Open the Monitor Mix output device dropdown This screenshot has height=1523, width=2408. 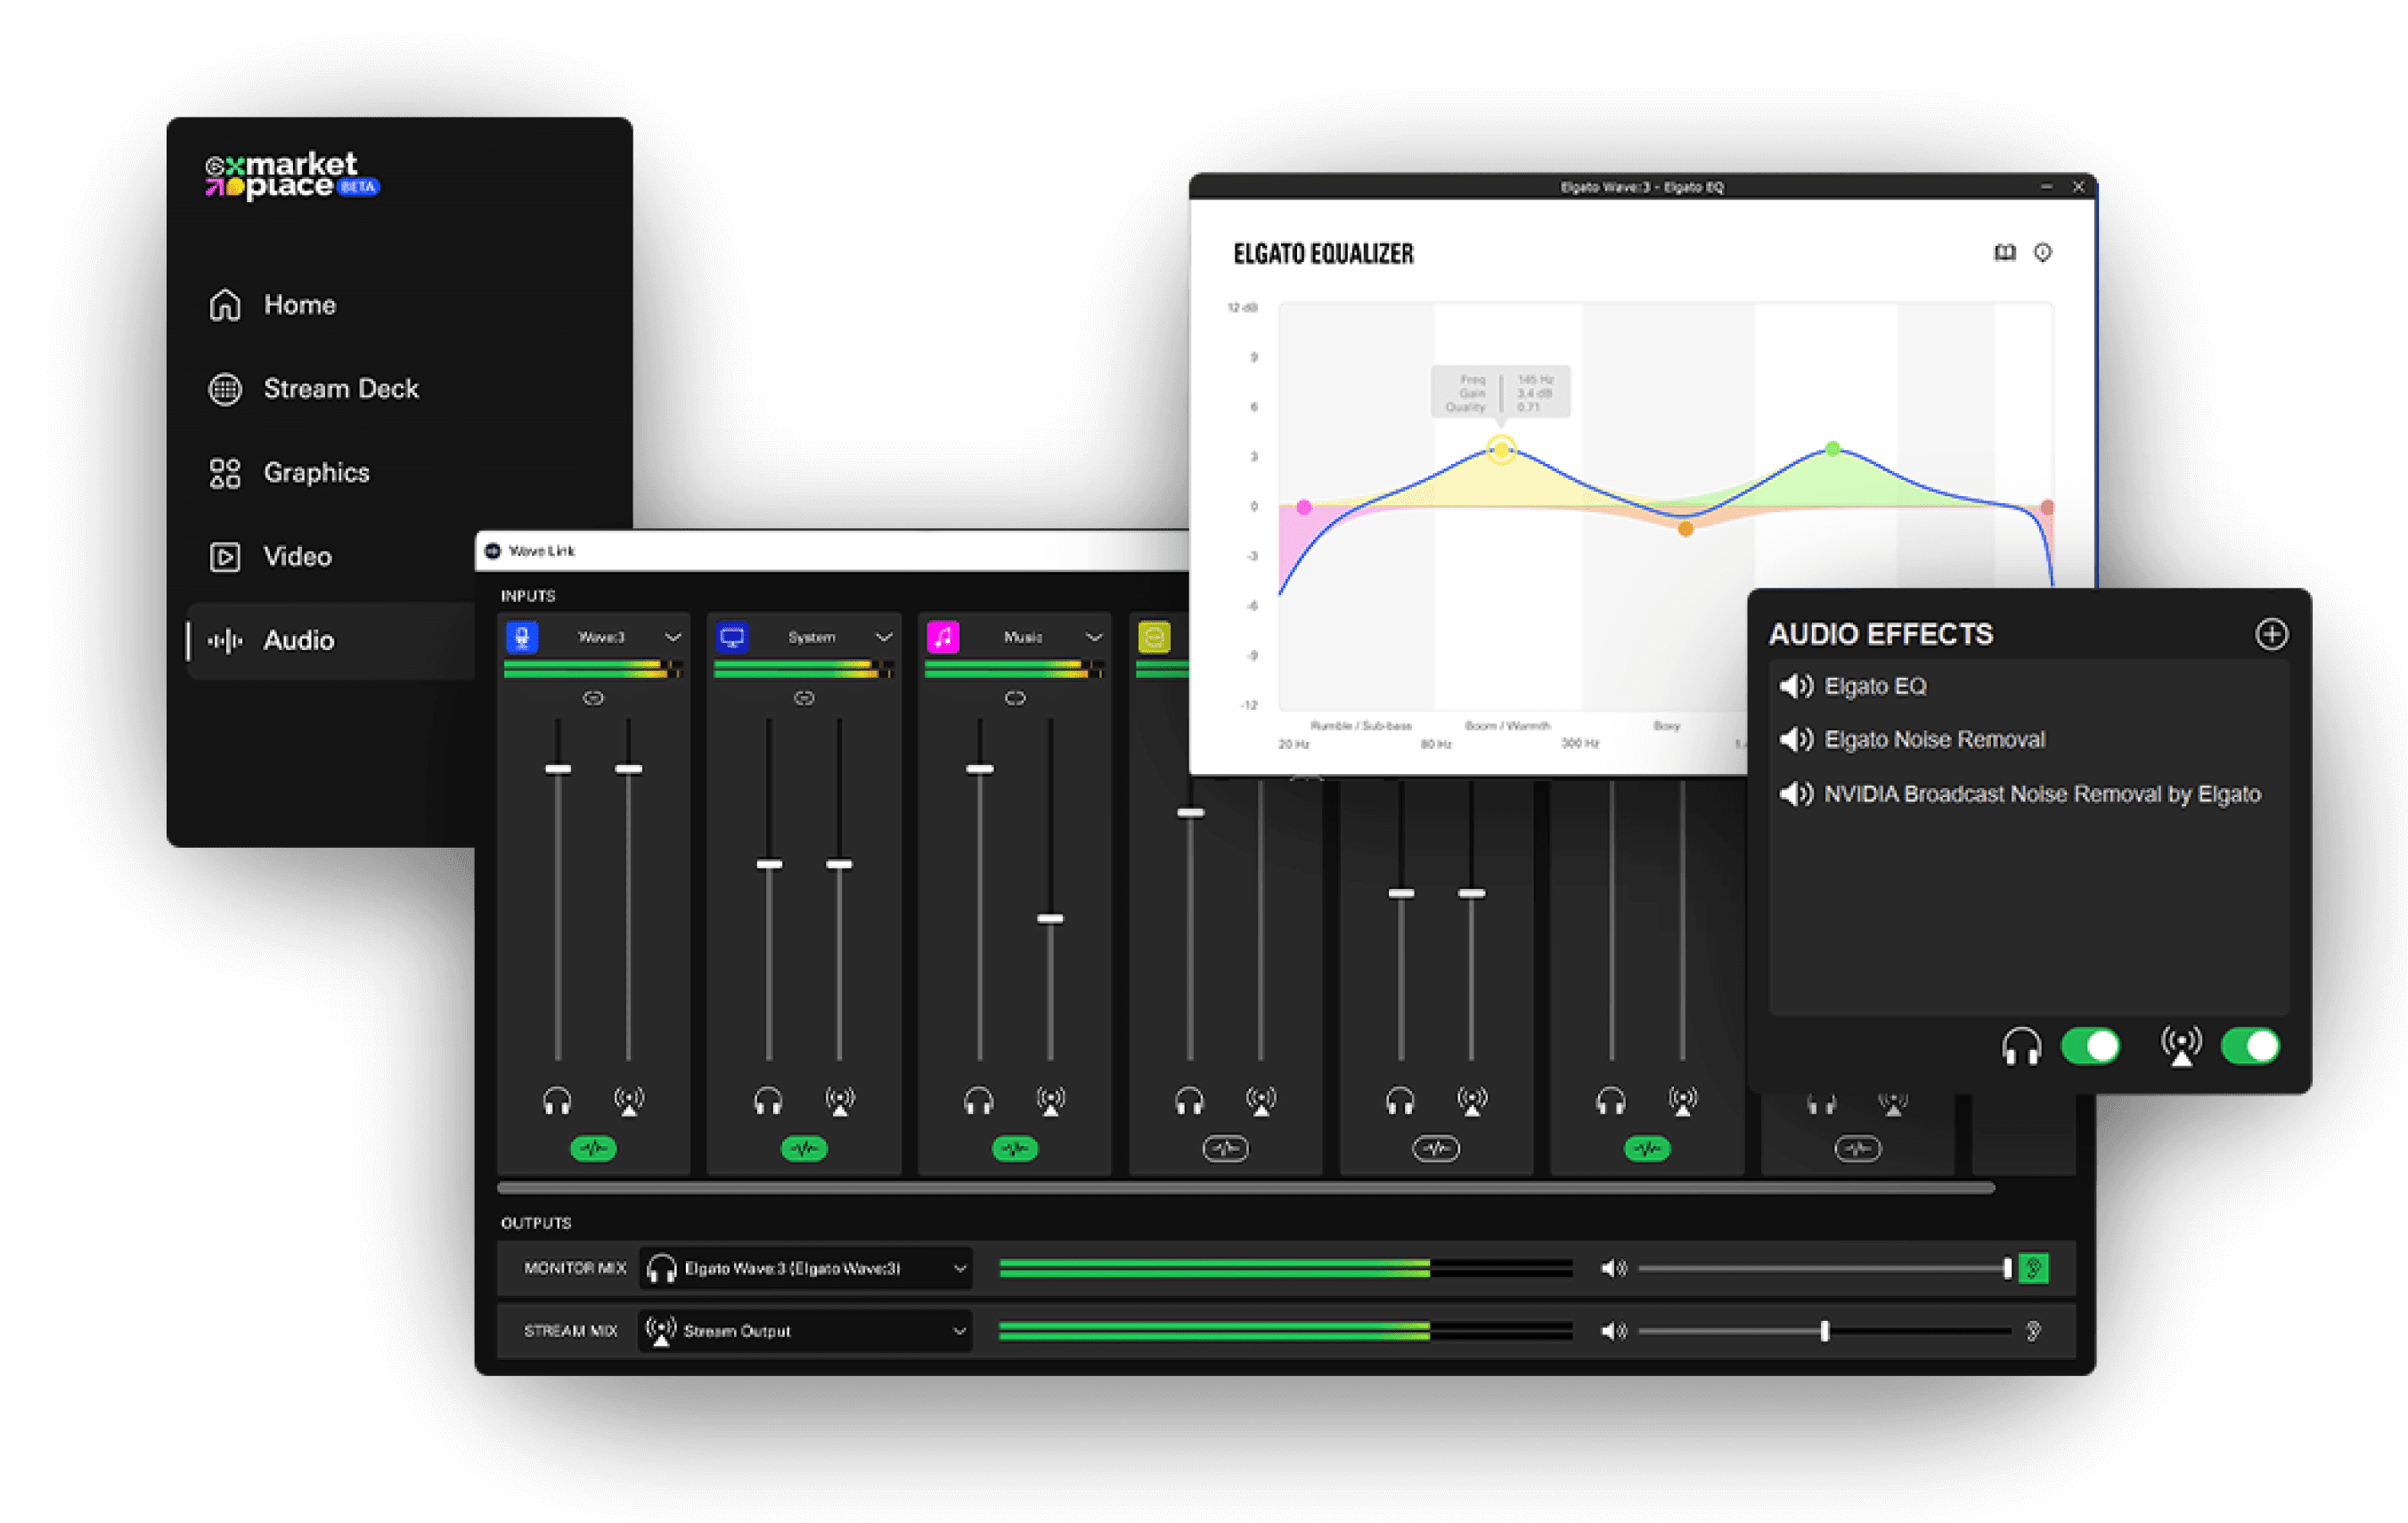click(959, 1268)
